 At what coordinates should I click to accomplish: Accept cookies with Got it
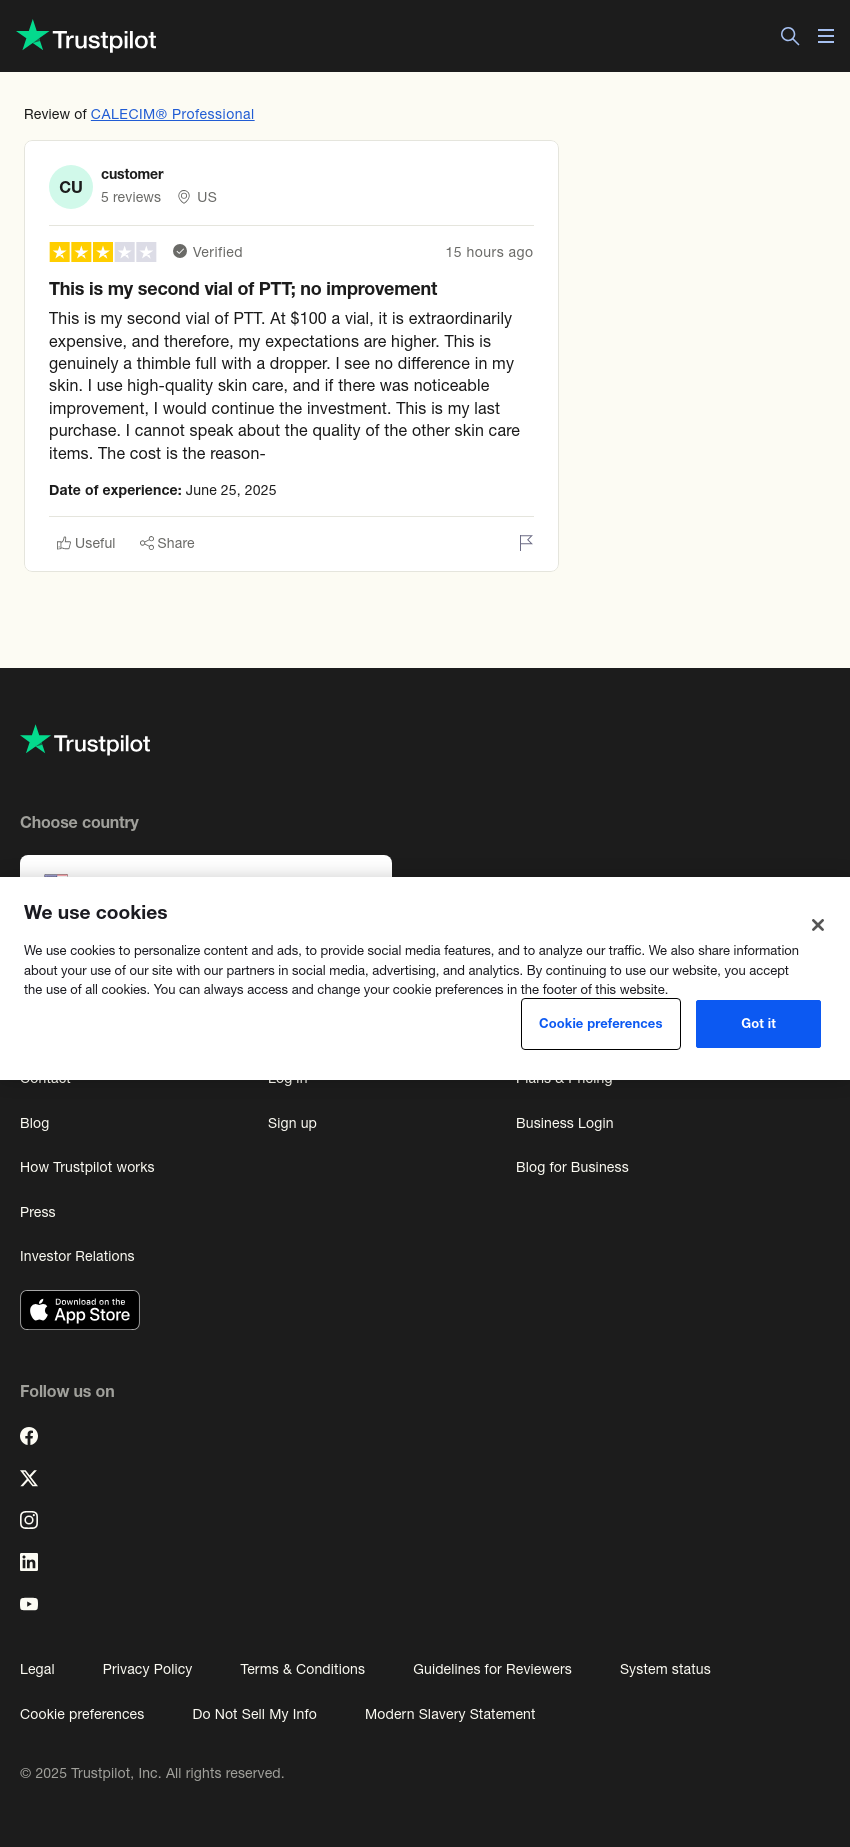pos(758,1024)
